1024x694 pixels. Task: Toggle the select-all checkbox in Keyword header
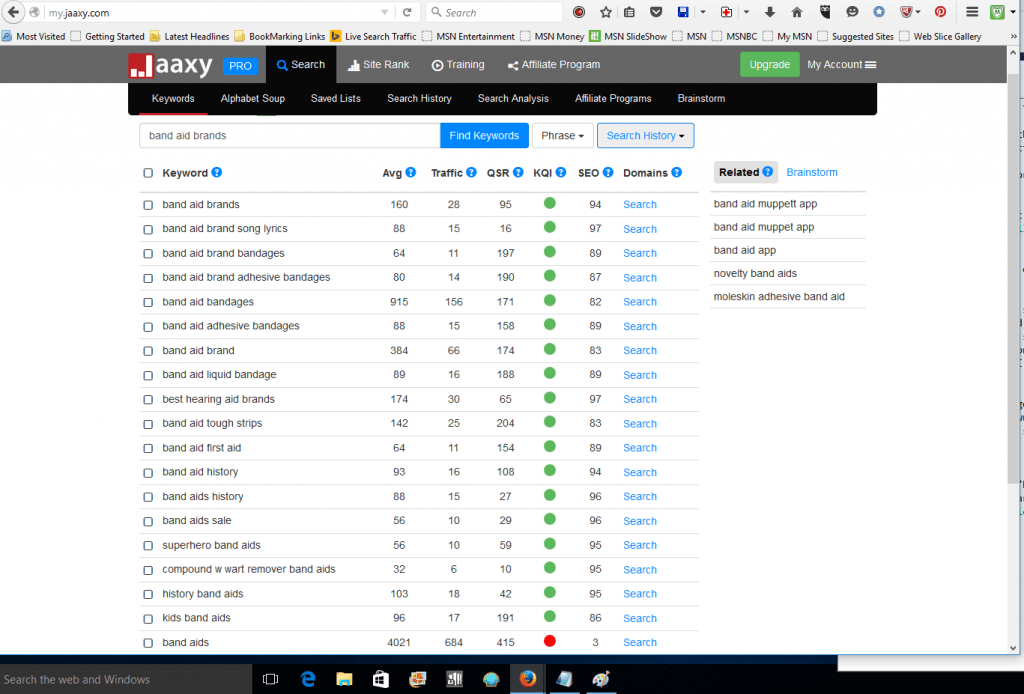pyautogui.click(x=148, y=173)
